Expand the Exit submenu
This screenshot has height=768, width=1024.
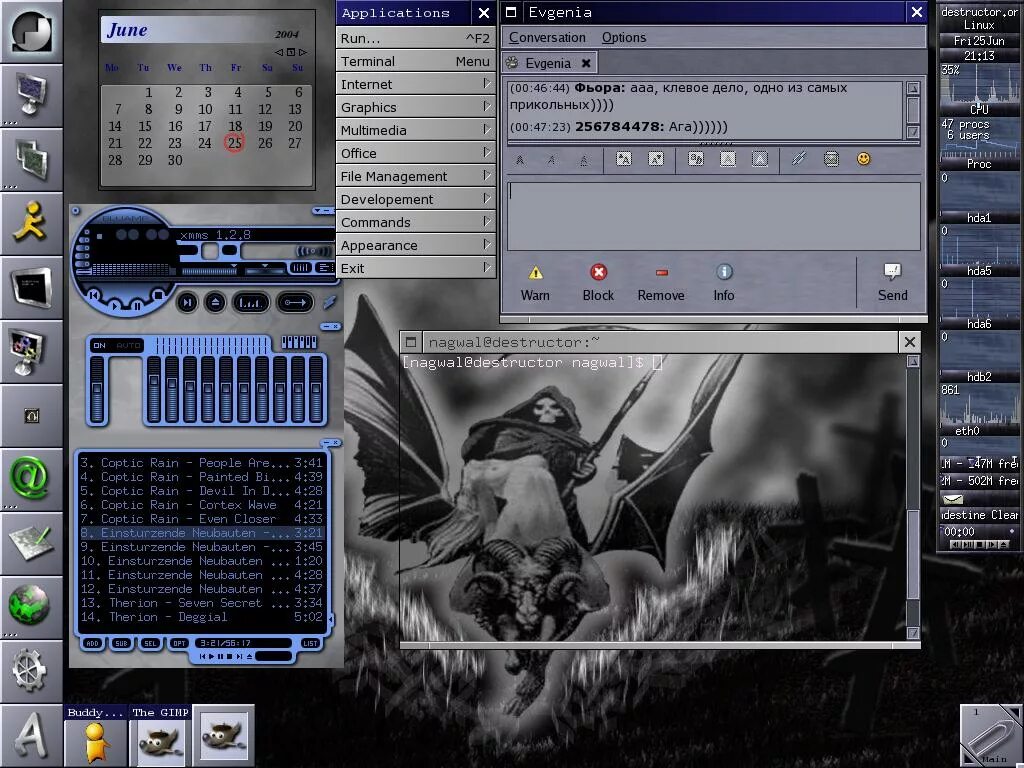(x=415, y=268)
